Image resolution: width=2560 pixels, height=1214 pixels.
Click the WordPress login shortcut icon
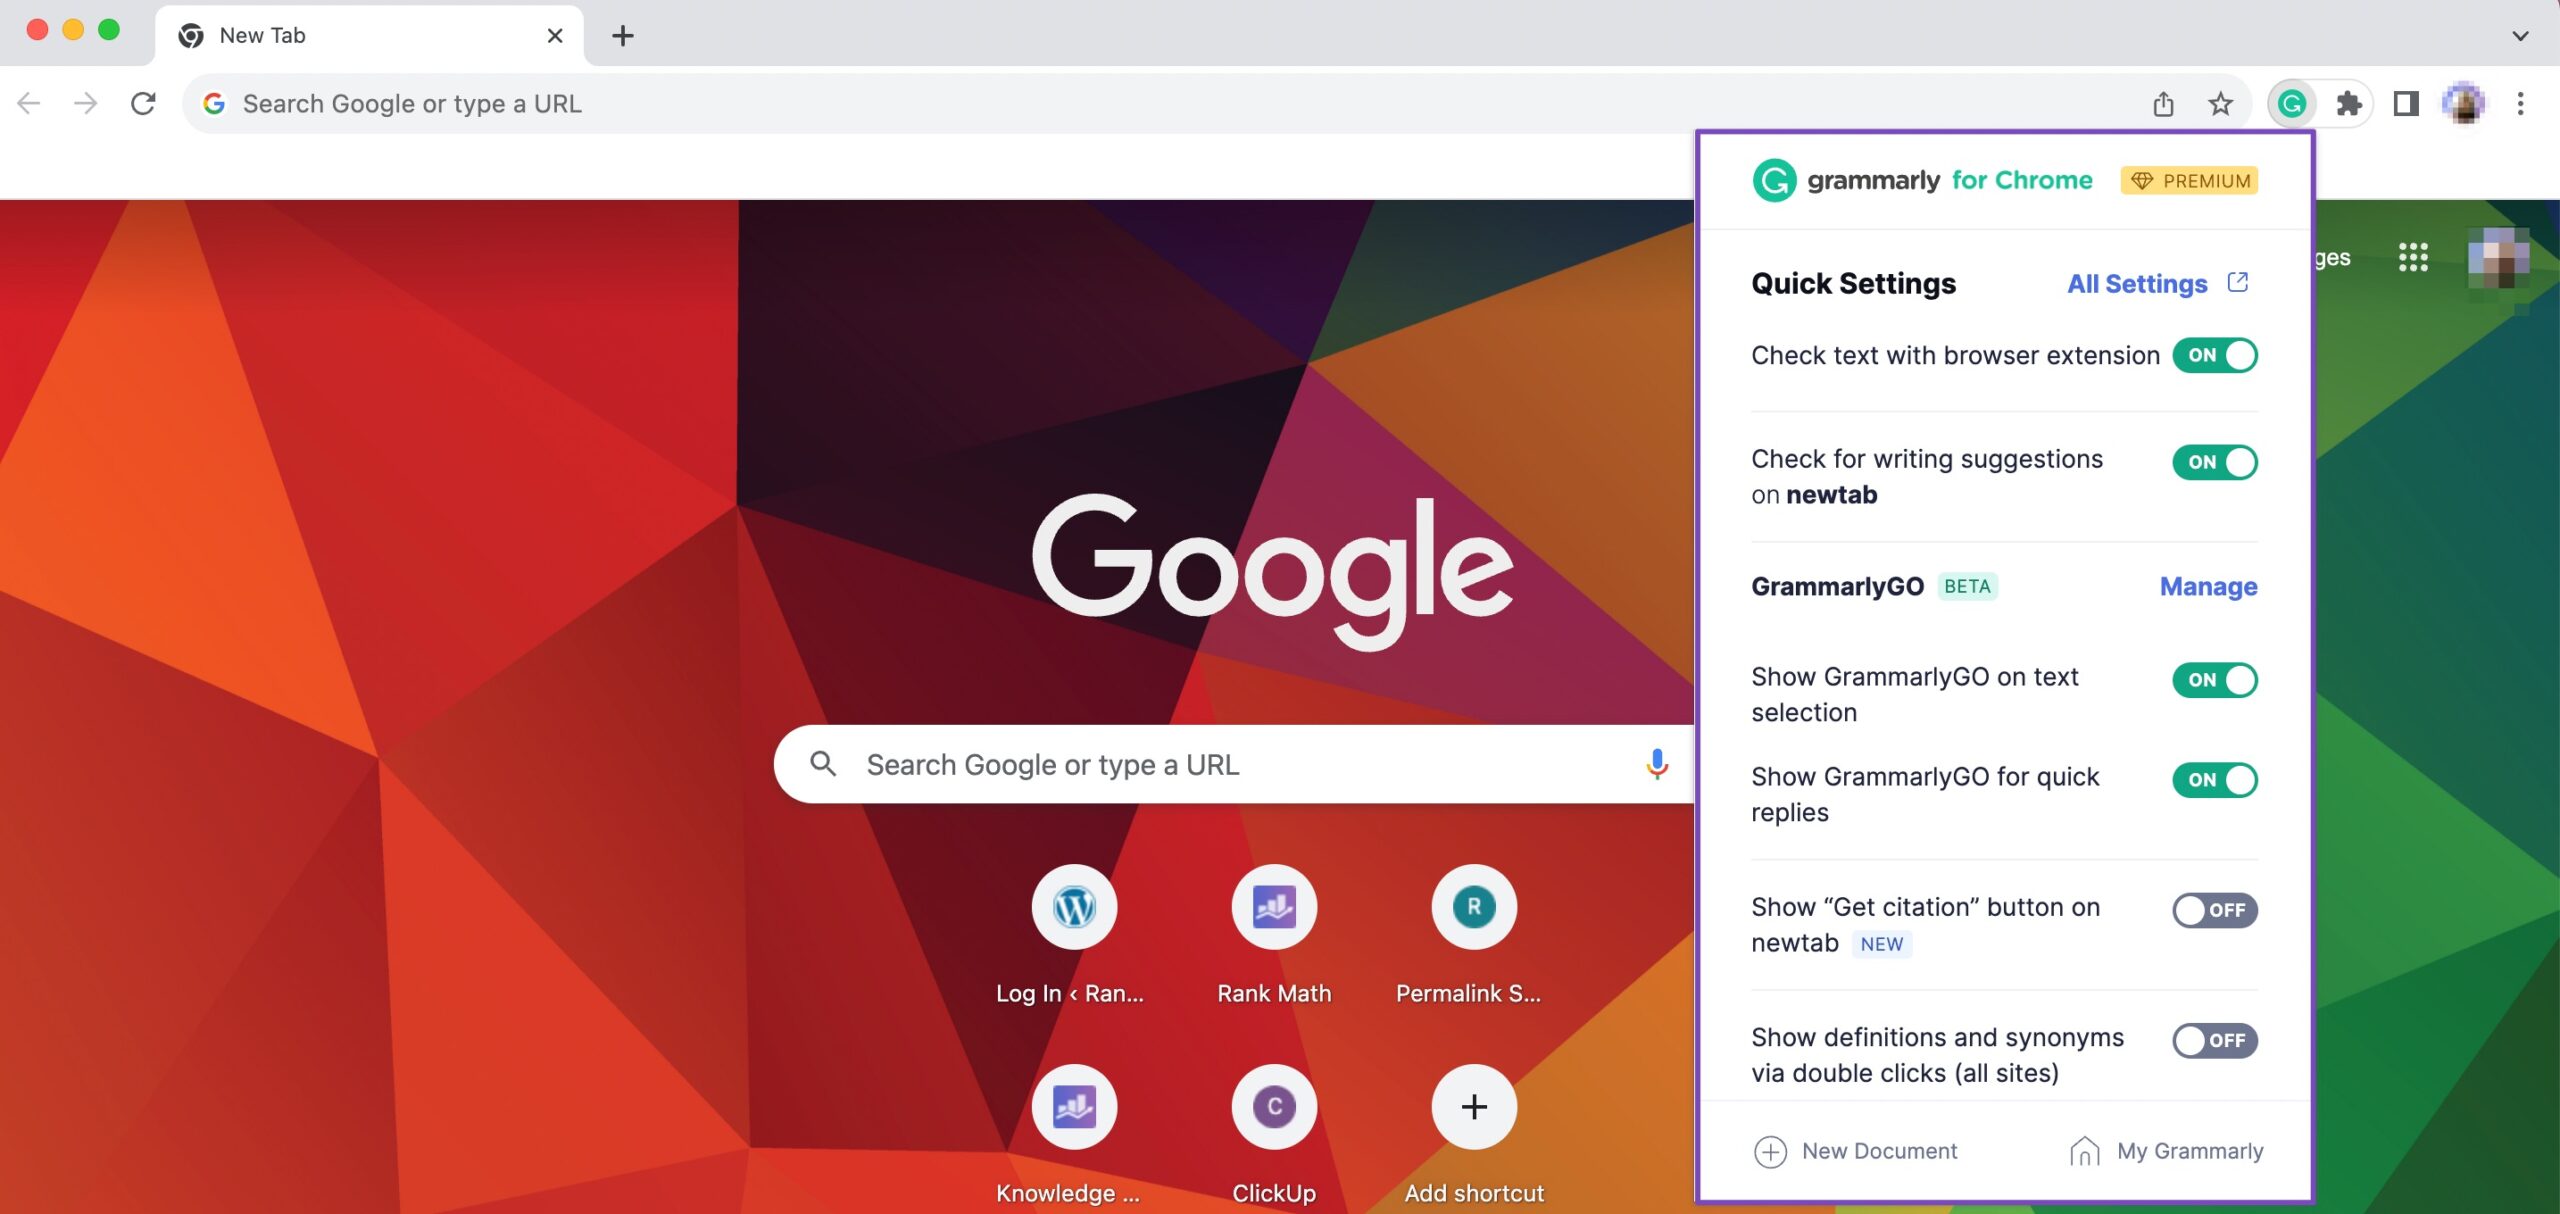point(1073,906)
